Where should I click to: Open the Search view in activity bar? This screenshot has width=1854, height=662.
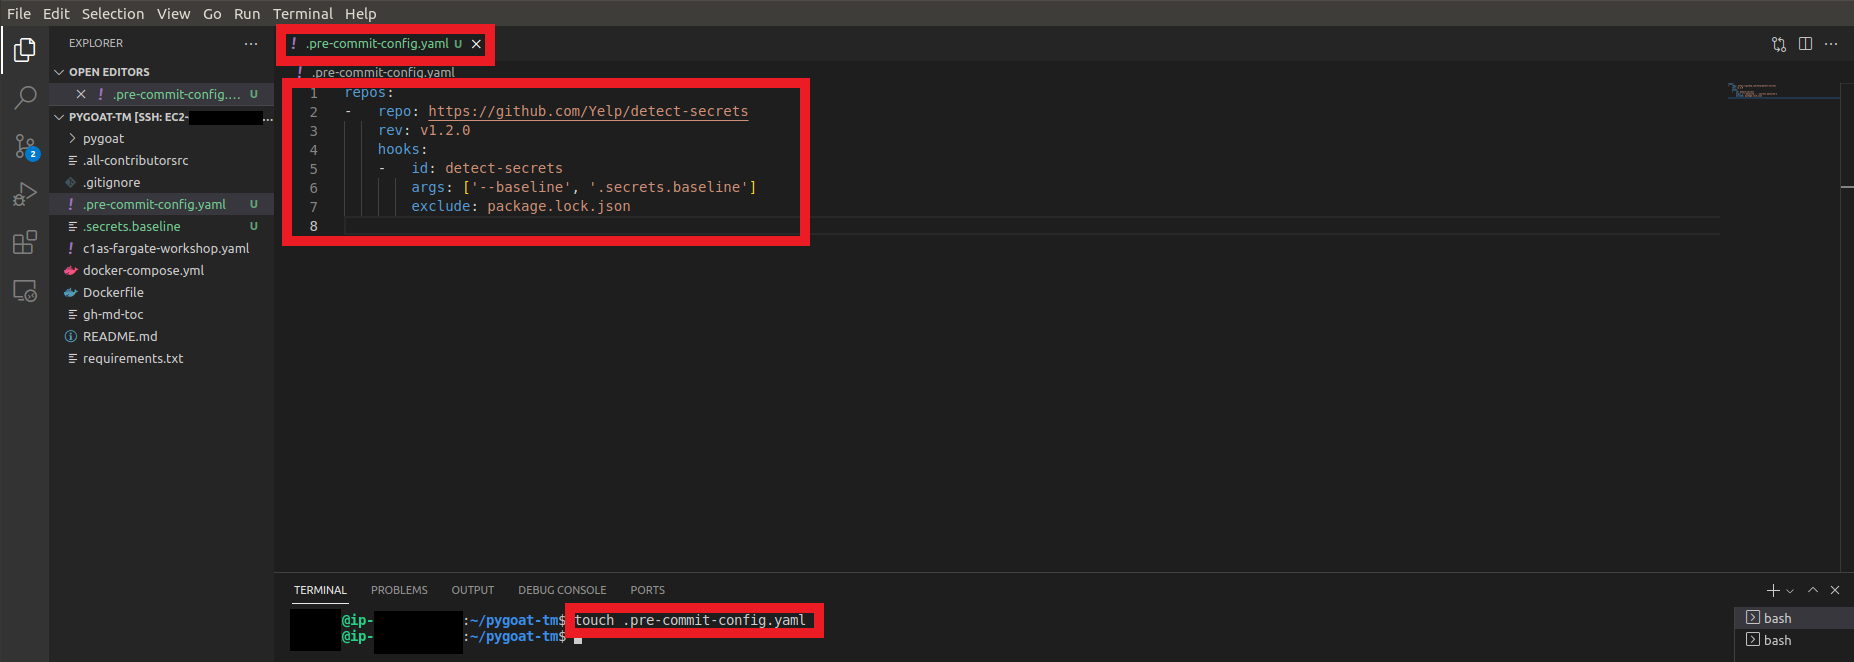tap(25, 97)
